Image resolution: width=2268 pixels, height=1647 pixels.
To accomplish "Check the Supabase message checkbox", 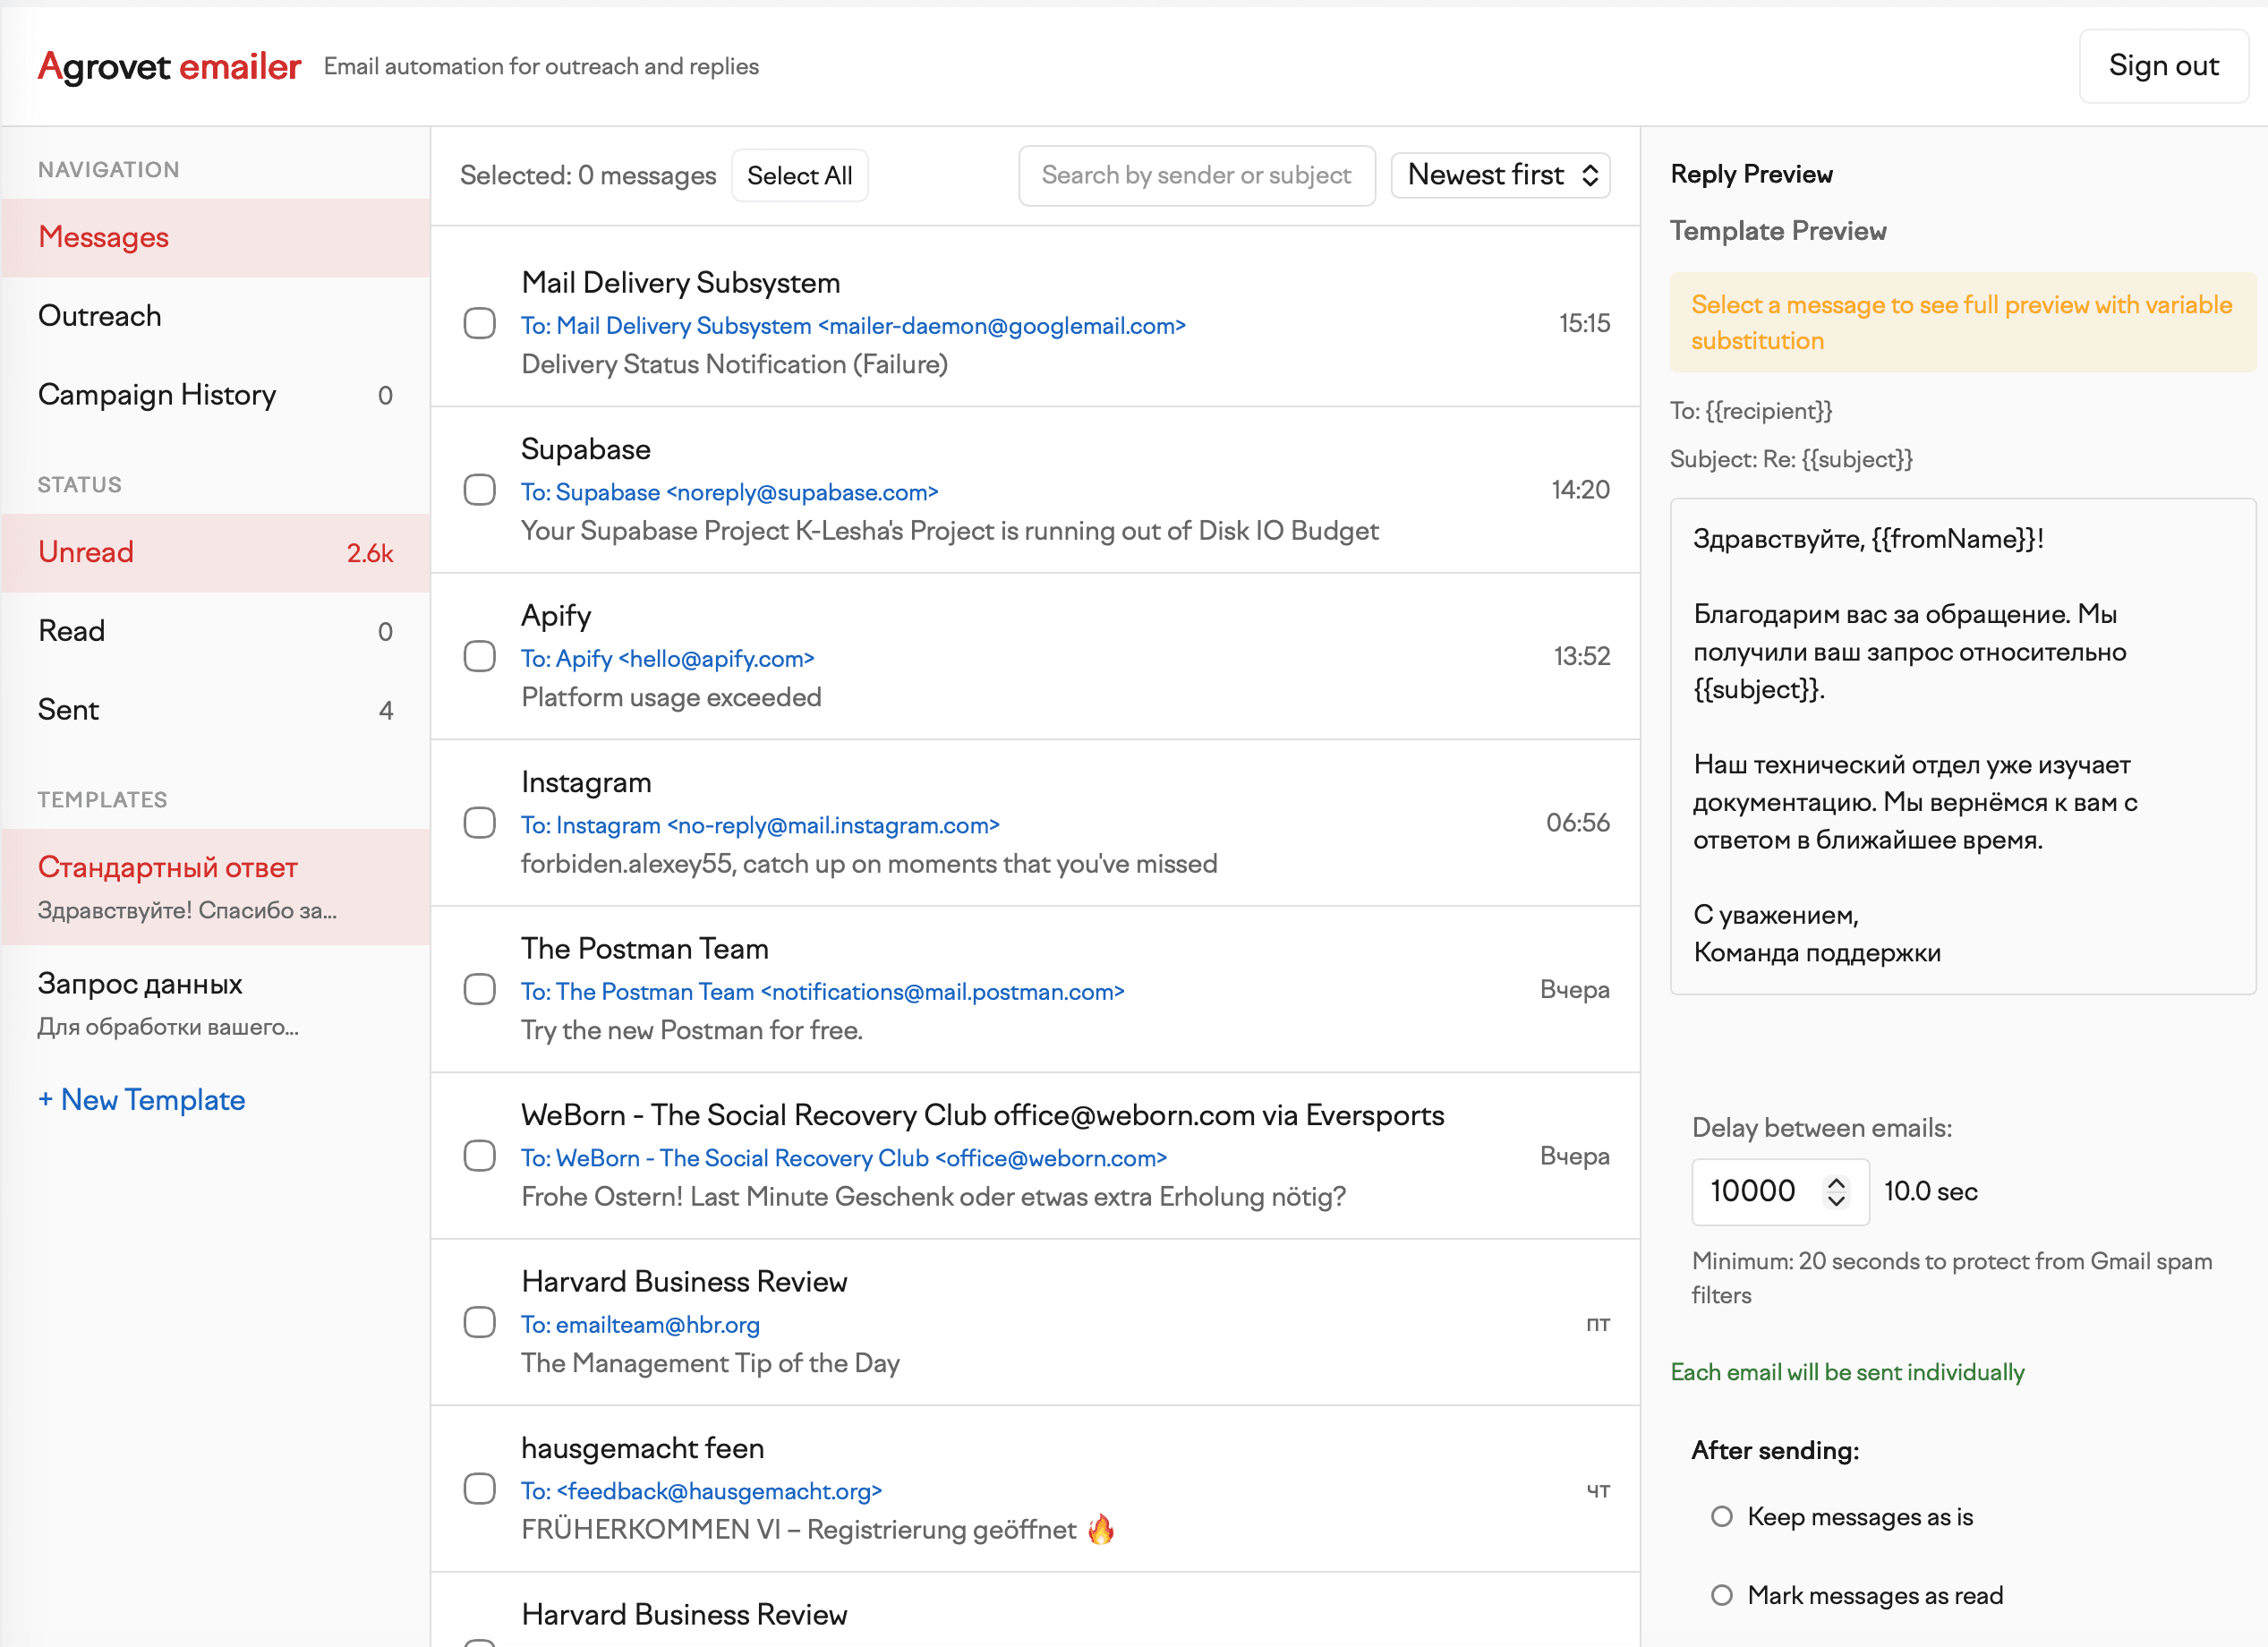I will tap(479, 490).
